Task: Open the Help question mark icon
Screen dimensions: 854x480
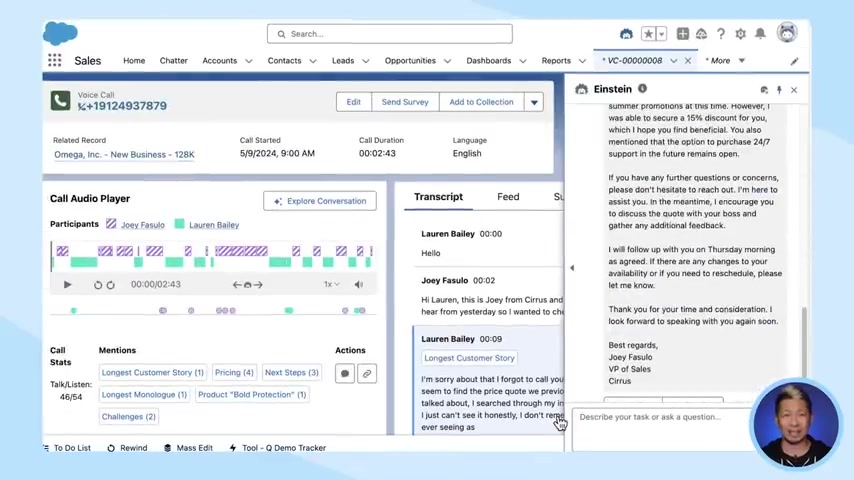Action: [x=721, y=34]
